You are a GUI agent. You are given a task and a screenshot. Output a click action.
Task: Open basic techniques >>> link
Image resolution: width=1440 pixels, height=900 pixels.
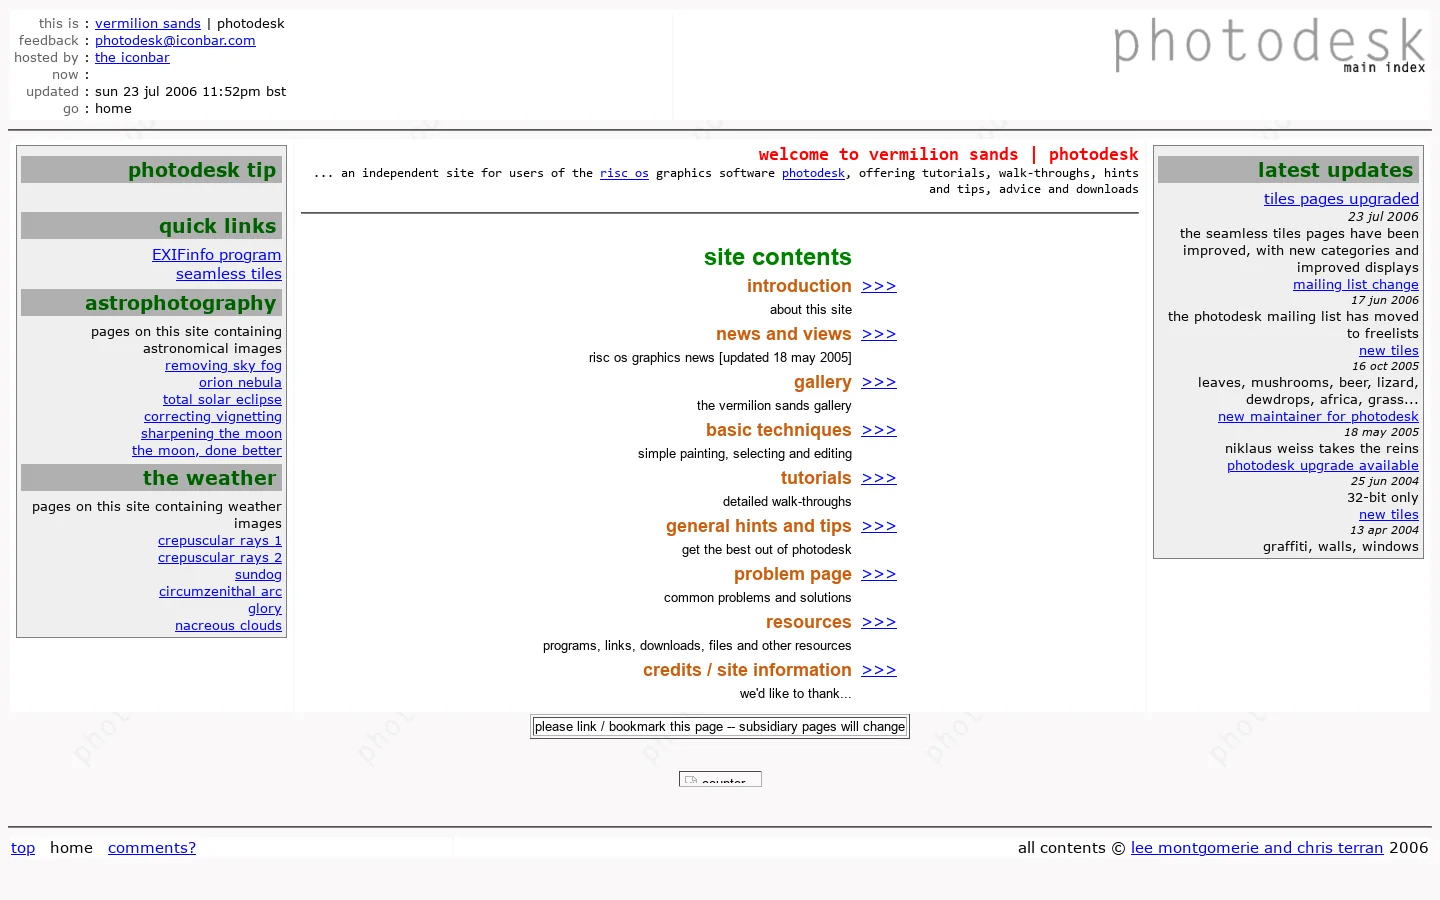click(879, 430)
